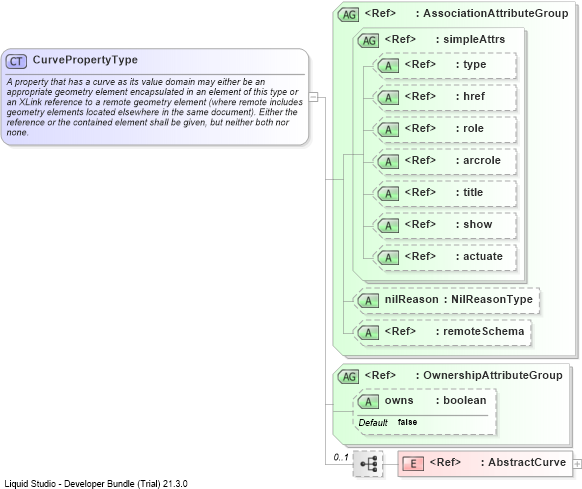Click AG icon of OwnershipAttributeGroup

pyautogui.click(x=349, y=376)
